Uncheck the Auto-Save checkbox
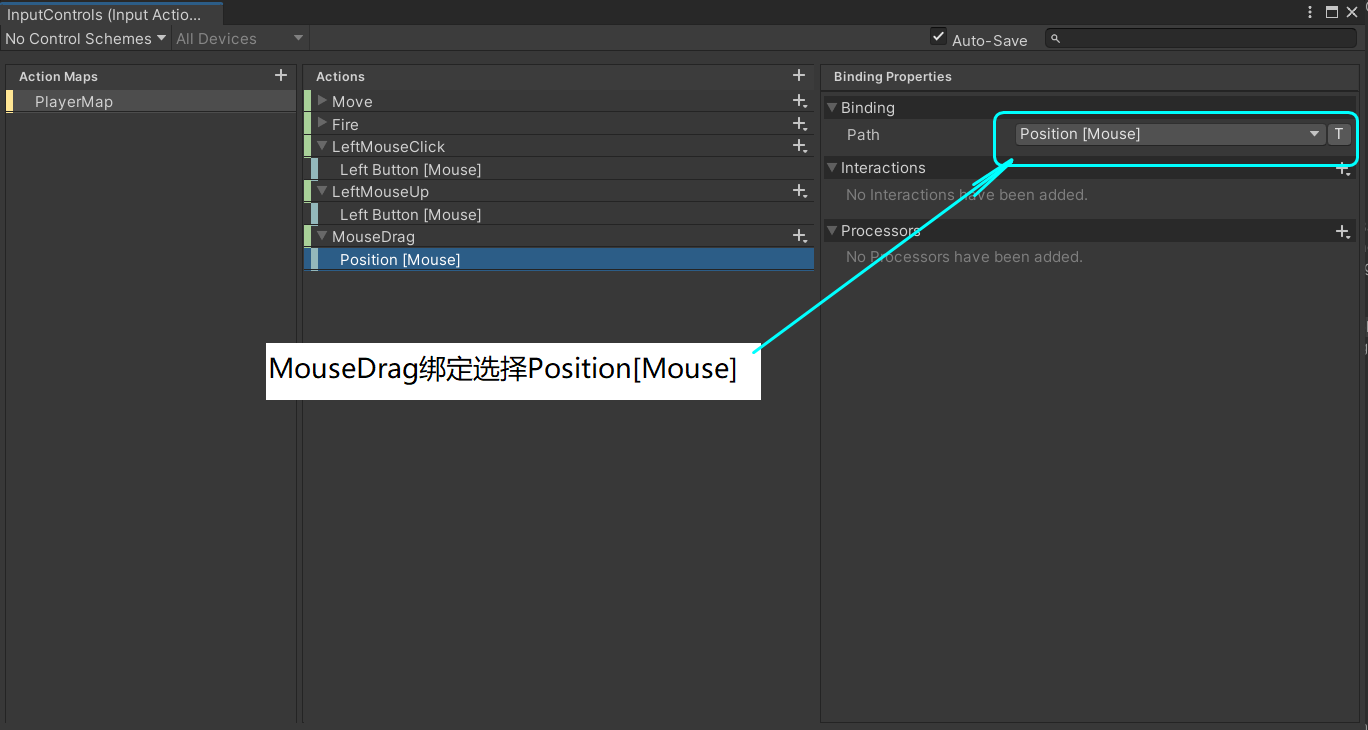Viewport: 1368px width, 730px height. tap(938, 36)
